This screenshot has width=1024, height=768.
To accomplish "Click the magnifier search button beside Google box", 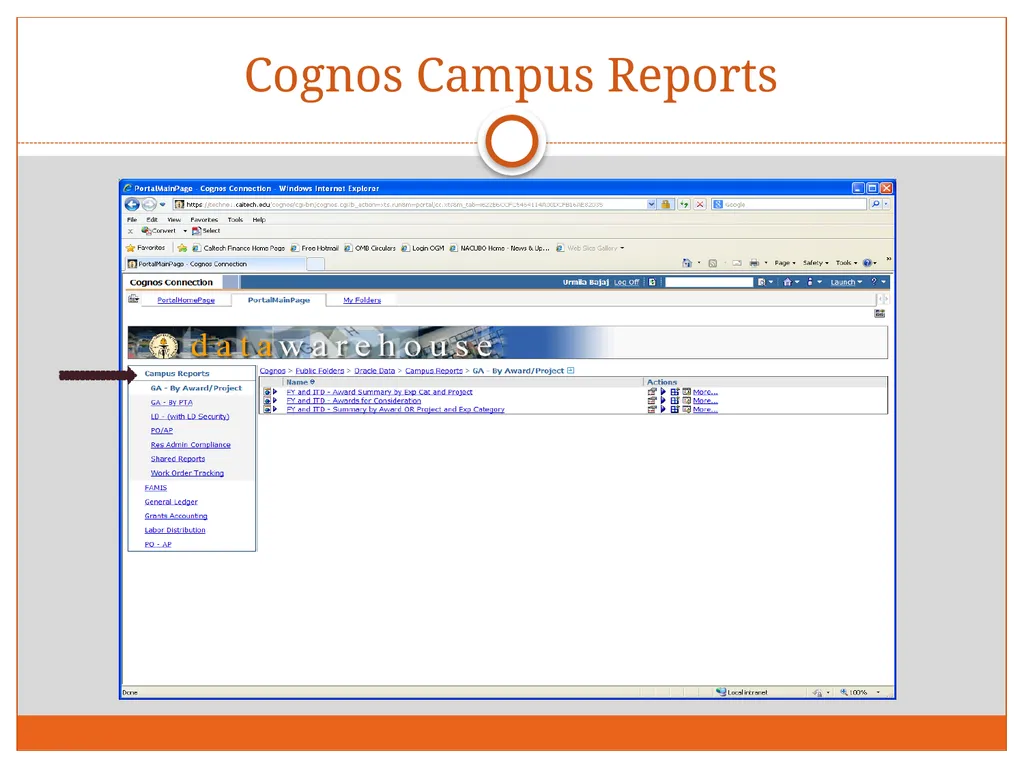I will tap(875, 204).
